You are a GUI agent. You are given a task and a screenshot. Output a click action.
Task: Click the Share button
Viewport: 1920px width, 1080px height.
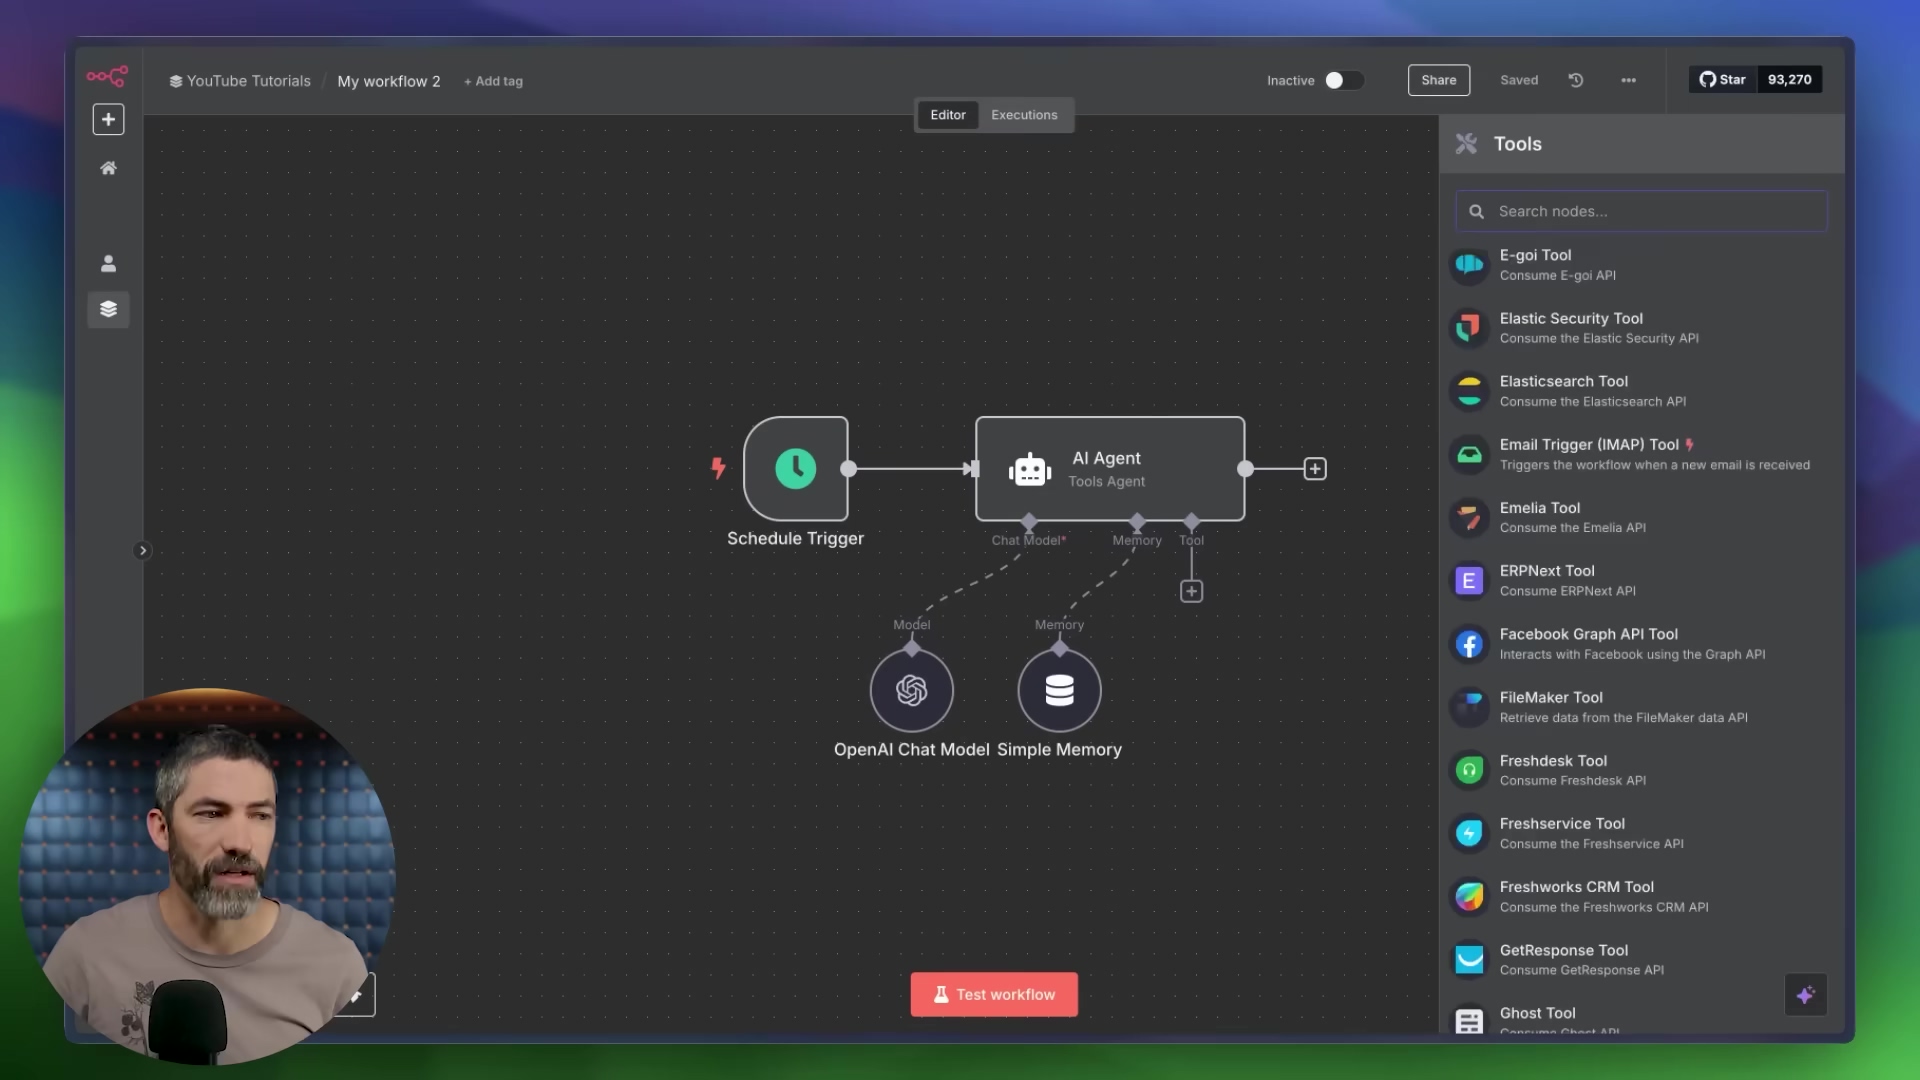click(1438, 80)
